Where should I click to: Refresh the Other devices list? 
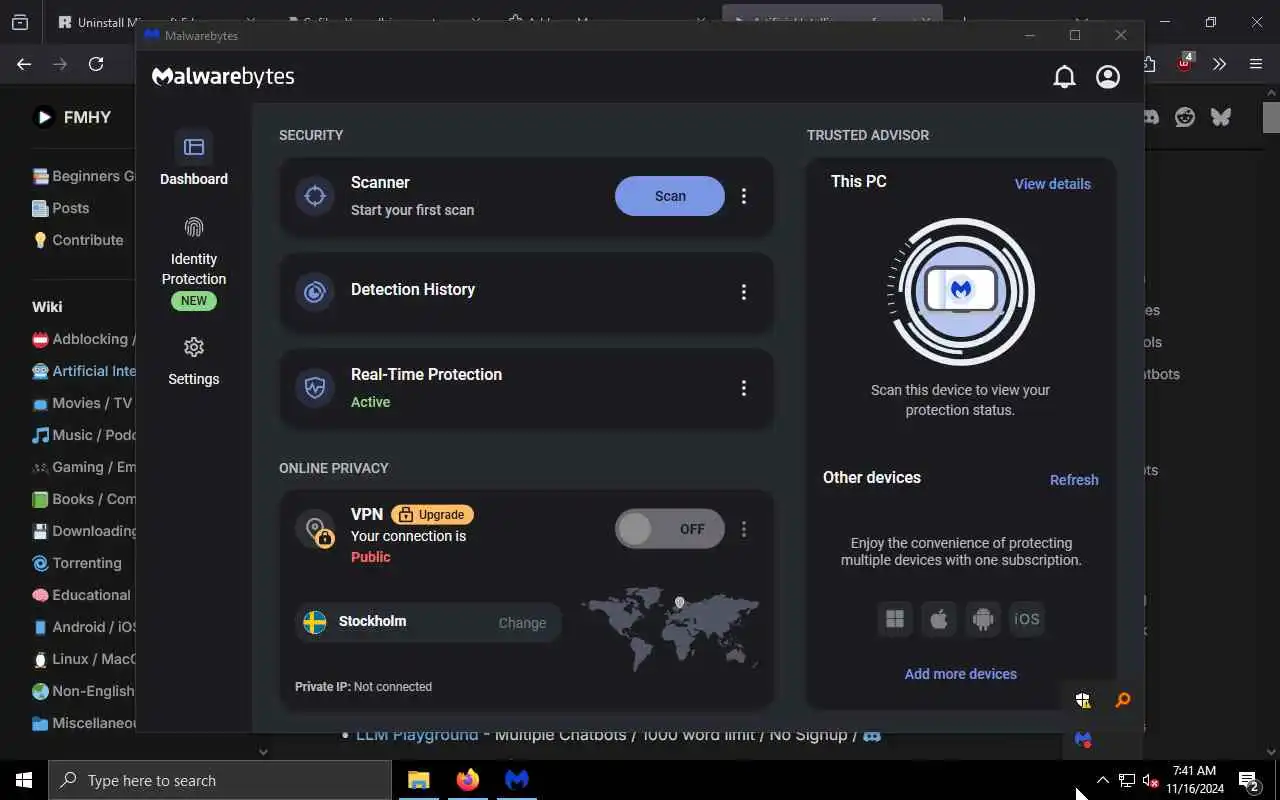tap(1074, 480)
